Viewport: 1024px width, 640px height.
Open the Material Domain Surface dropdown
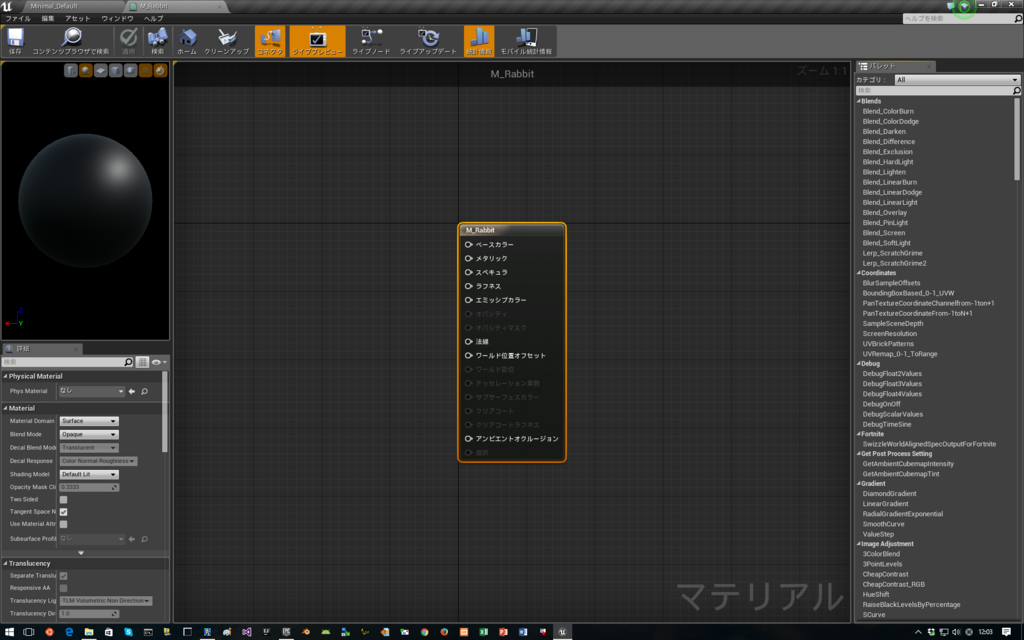click(x=89, y=421)
